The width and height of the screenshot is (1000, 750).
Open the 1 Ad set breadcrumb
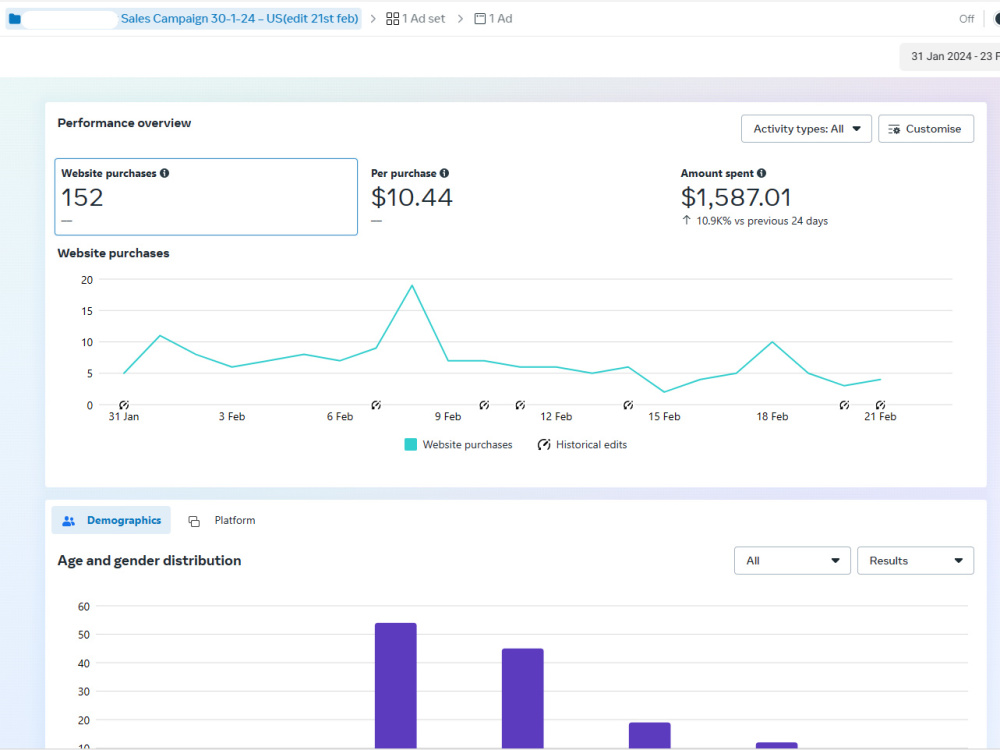click(x=415, y=19)
